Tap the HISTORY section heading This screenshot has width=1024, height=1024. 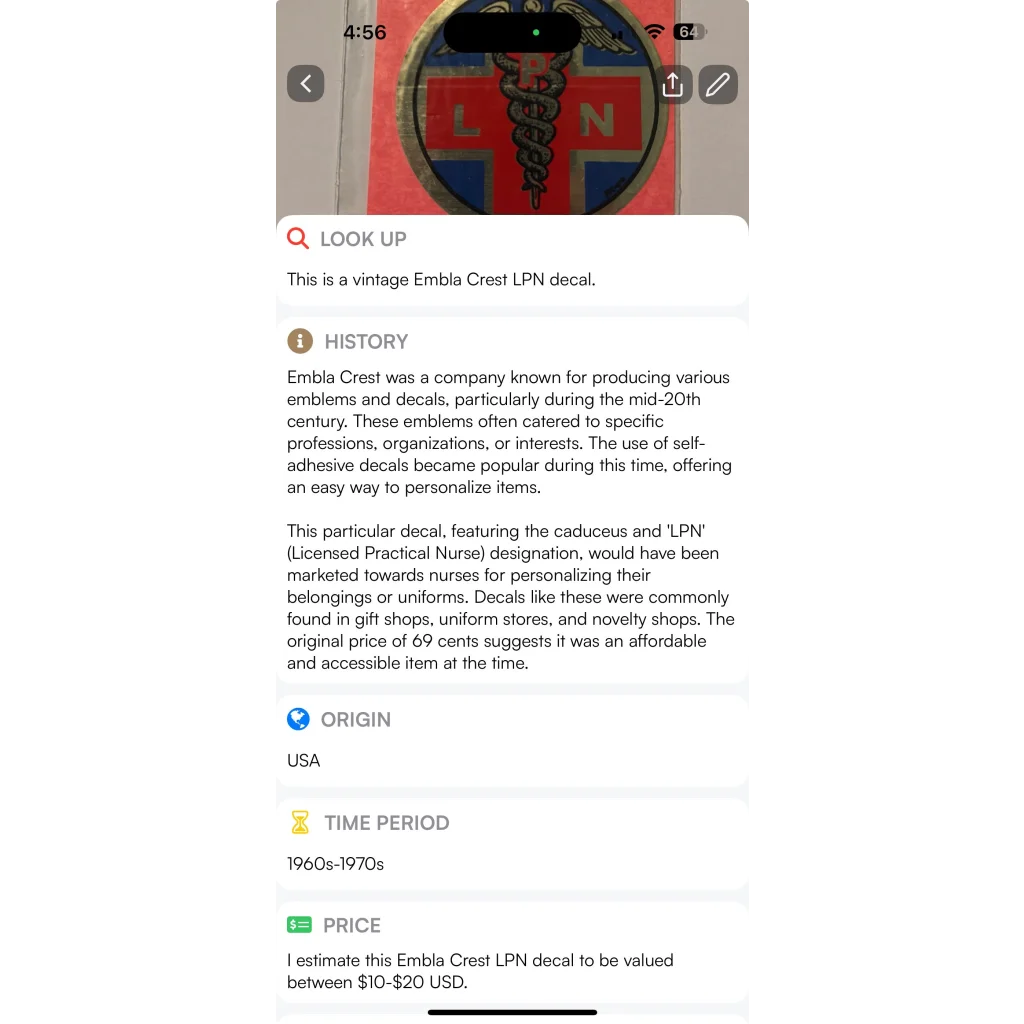coord(366,342)
